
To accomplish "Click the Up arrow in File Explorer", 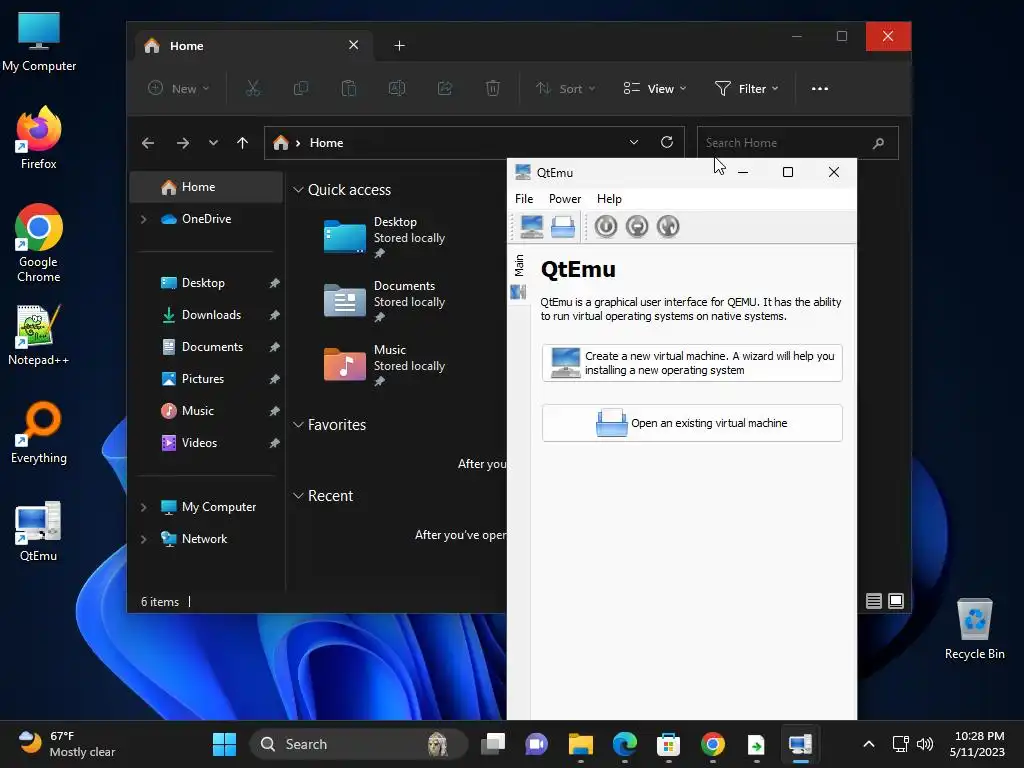I will coord(242,143).
